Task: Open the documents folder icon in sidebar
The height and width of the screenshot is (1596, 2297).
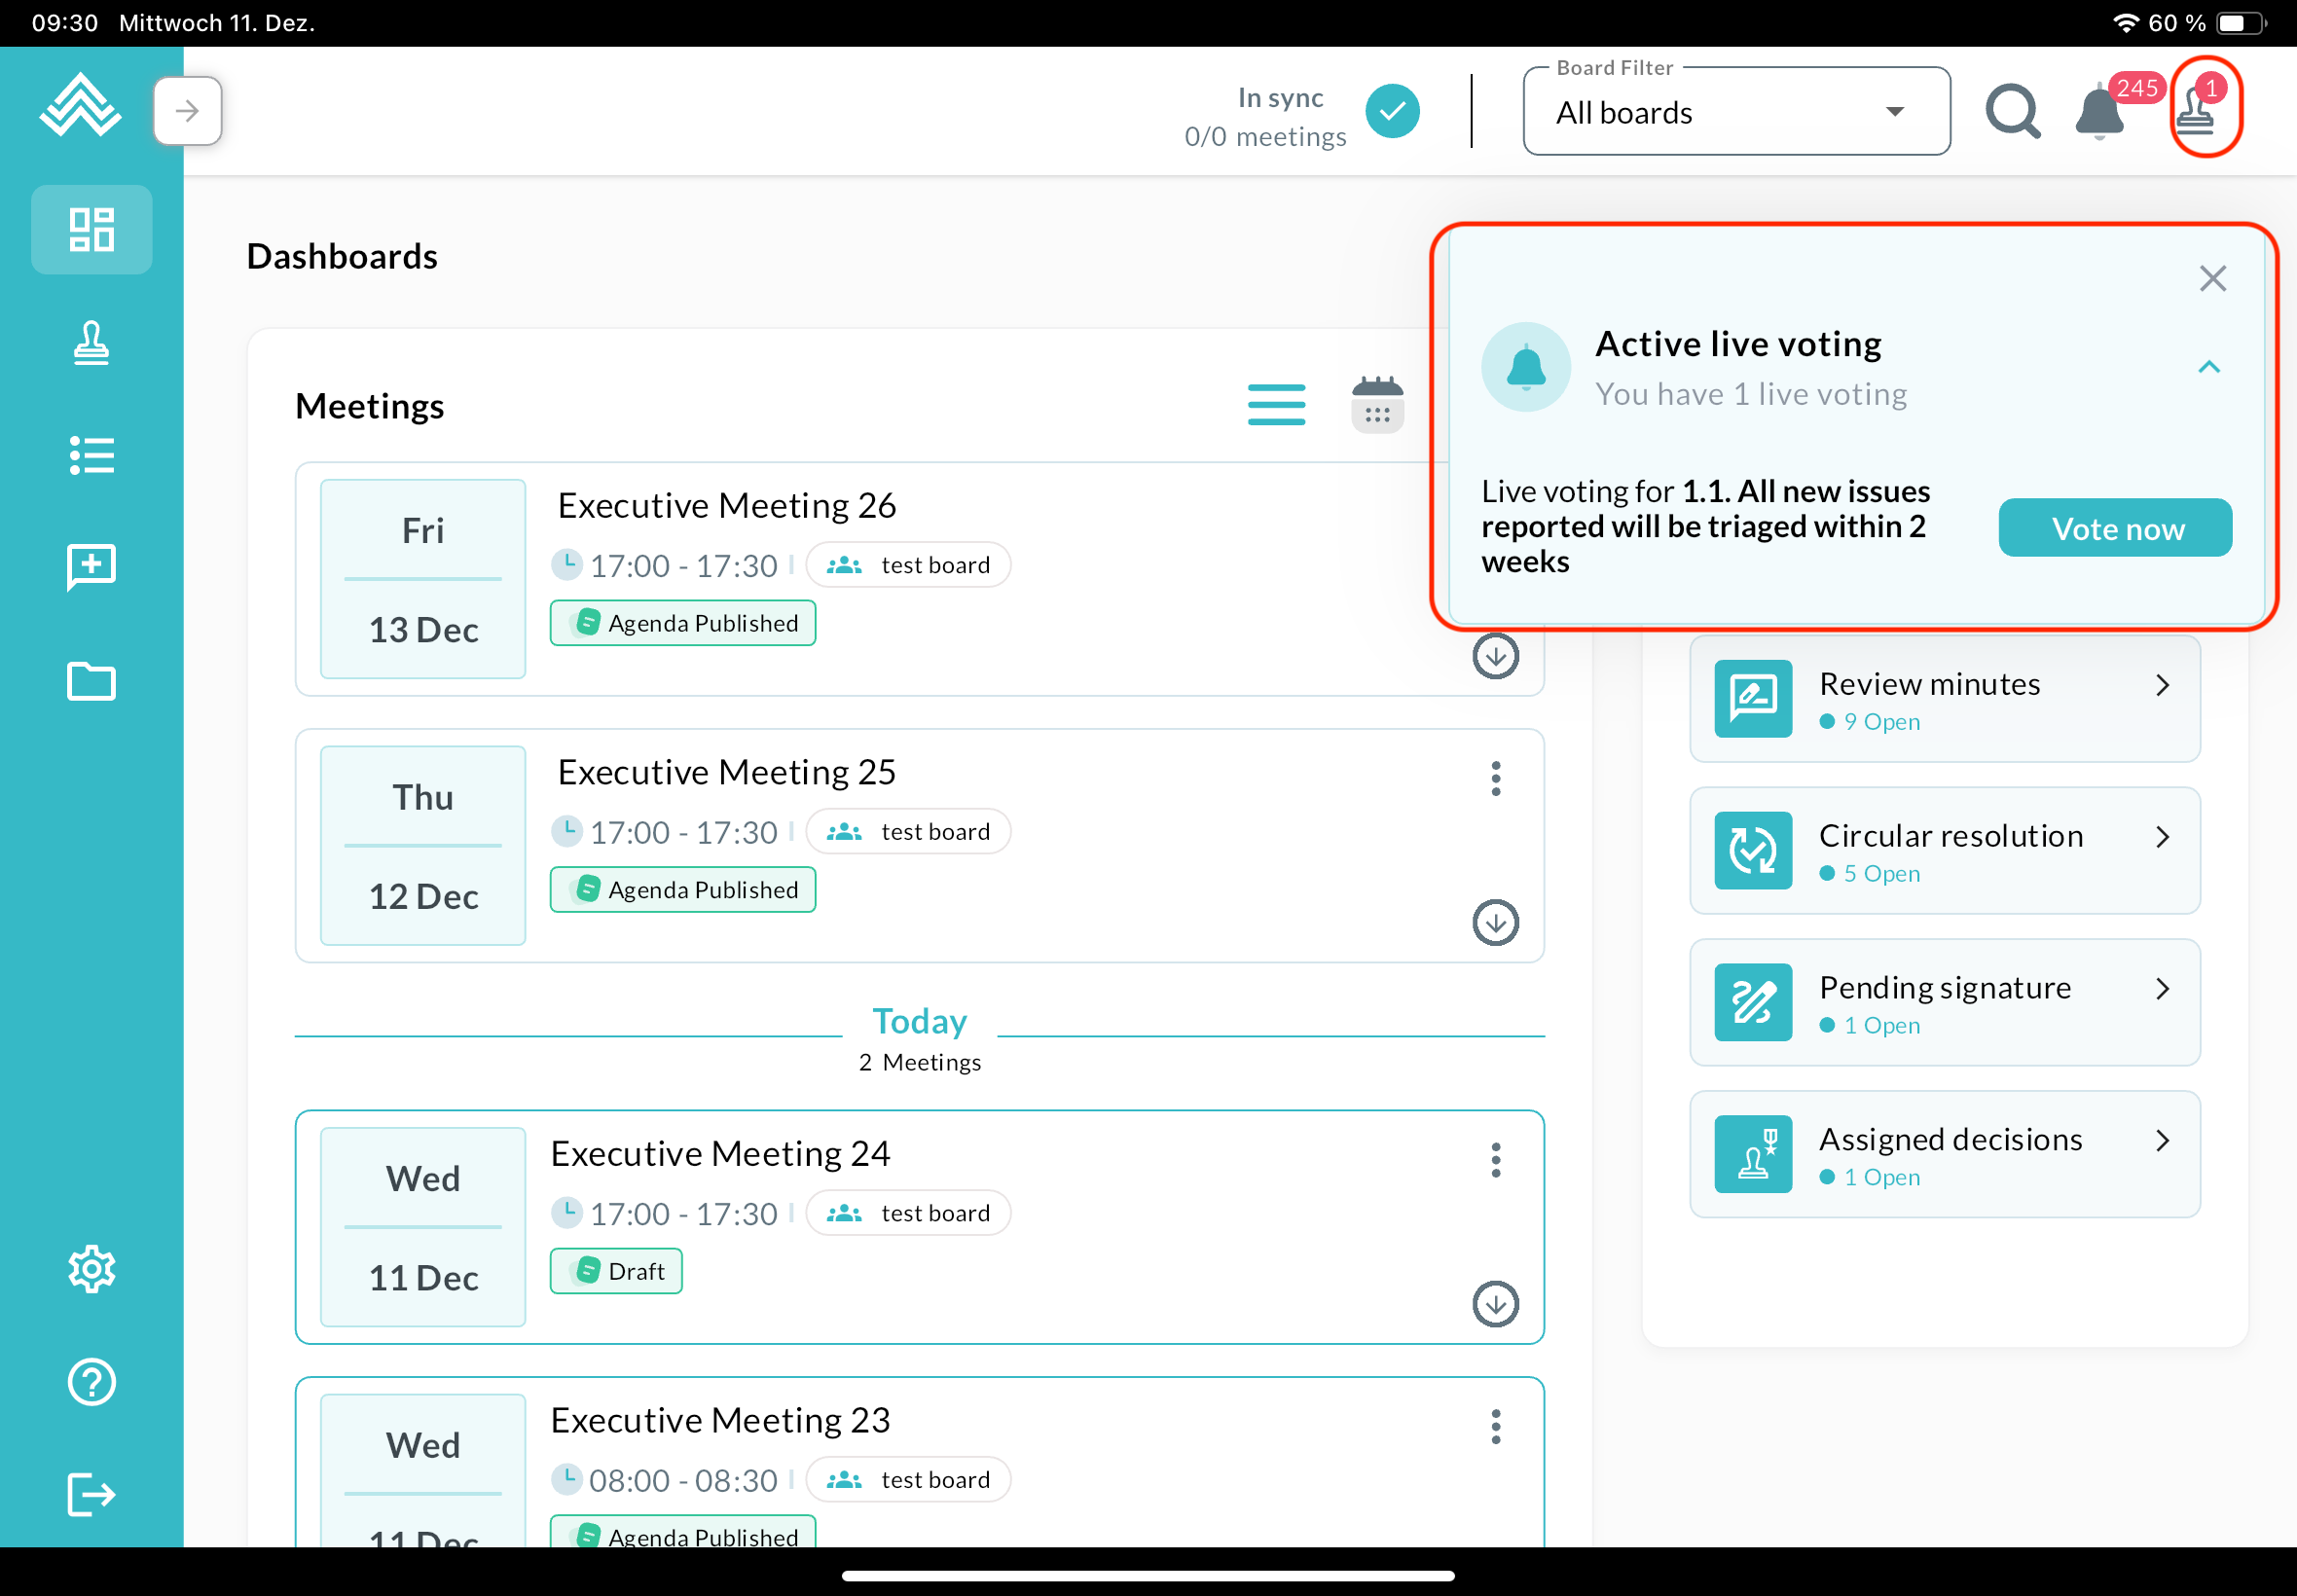Action: (91, 682)
